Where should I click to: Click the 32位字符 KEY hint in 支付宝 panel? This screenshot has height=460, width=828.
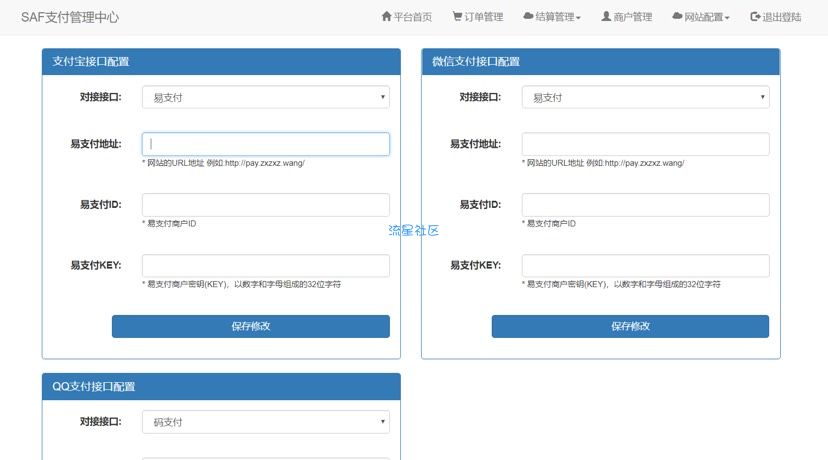241,285
